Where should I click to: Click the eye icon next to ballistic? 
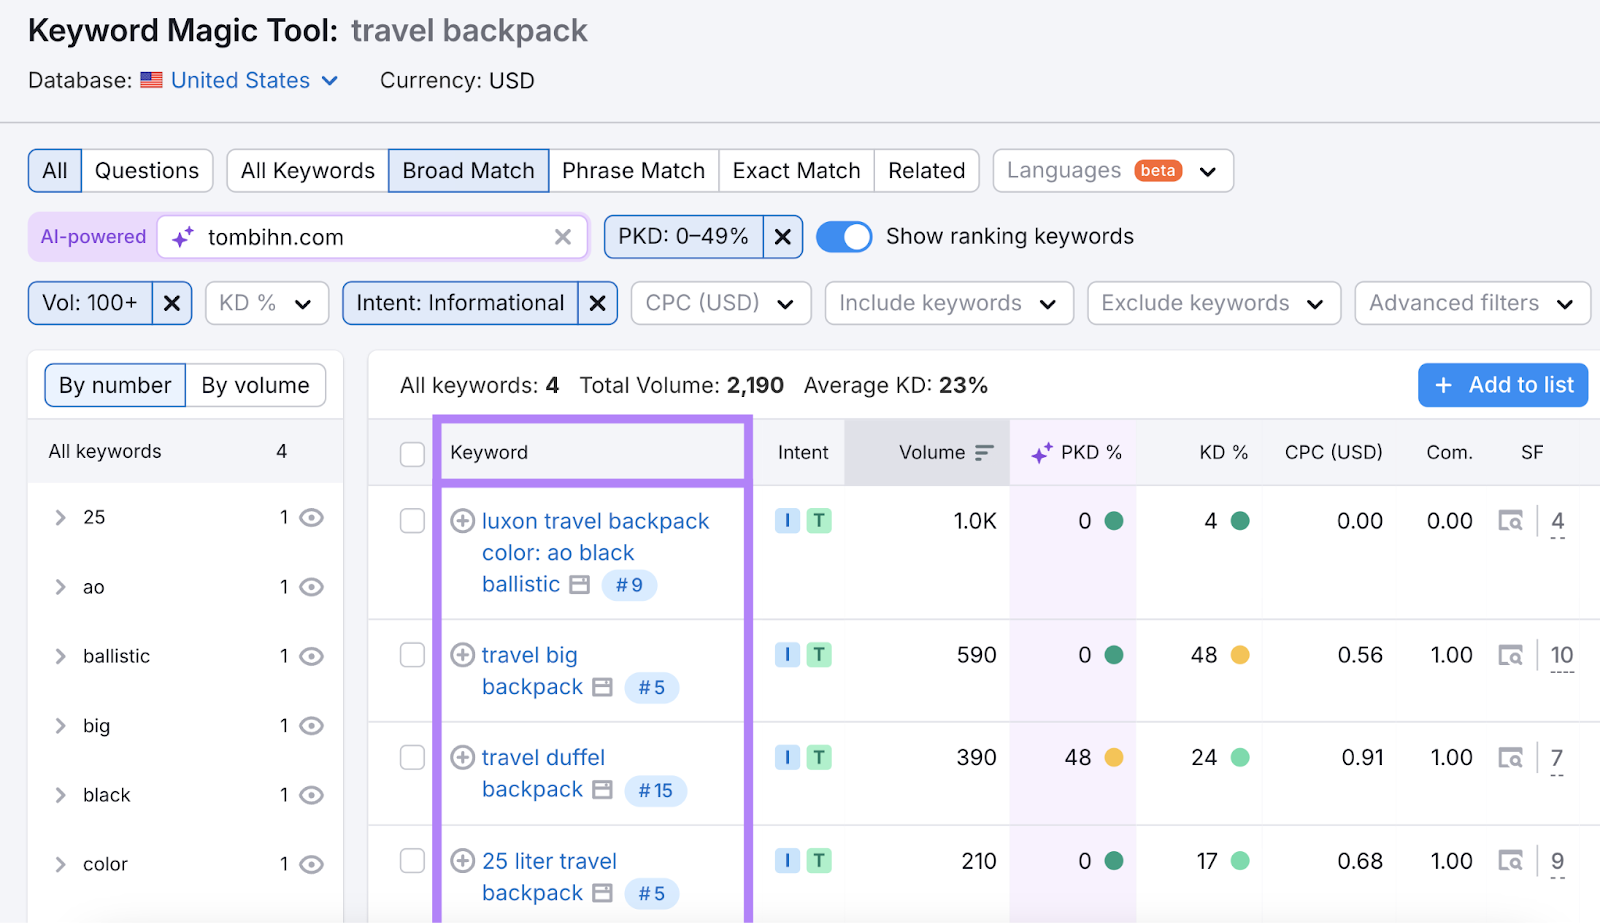tap(312, 656)
